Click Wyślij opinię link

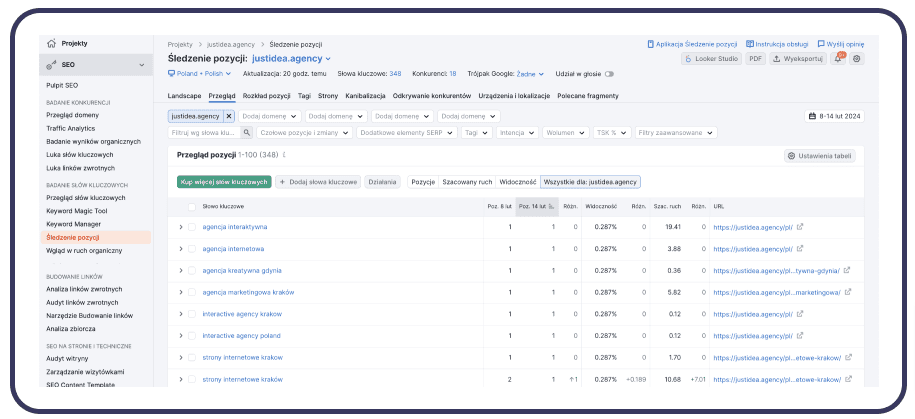841,44
